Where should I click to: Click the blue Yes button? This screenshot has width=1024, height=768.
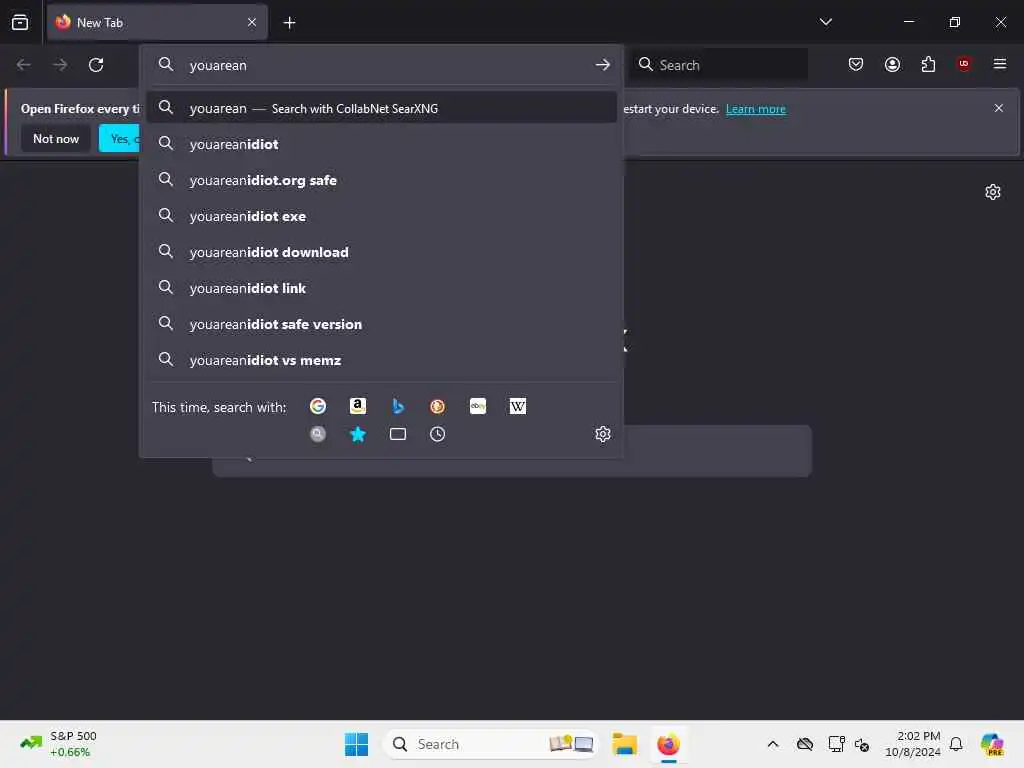tap(120, 138)
